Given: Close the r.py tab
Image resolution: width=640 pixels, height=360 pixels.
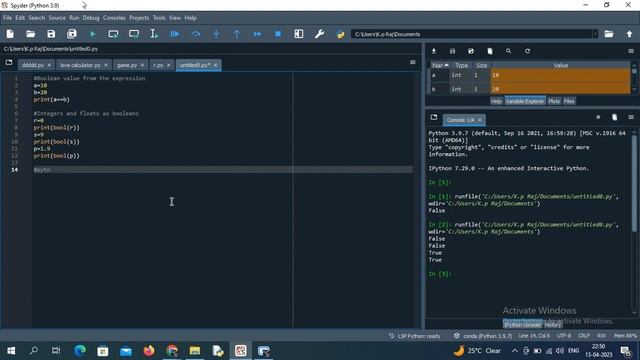Looking at the screenshot, I should tap(169, 65).
